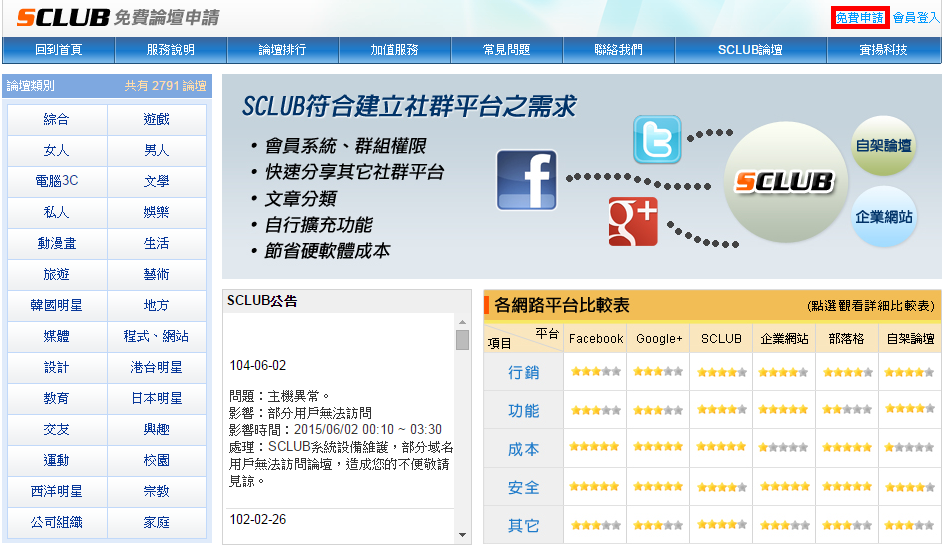
Task: Click the Facebook icon in banner
Action: pyautogui.click(x=526, y=180)
